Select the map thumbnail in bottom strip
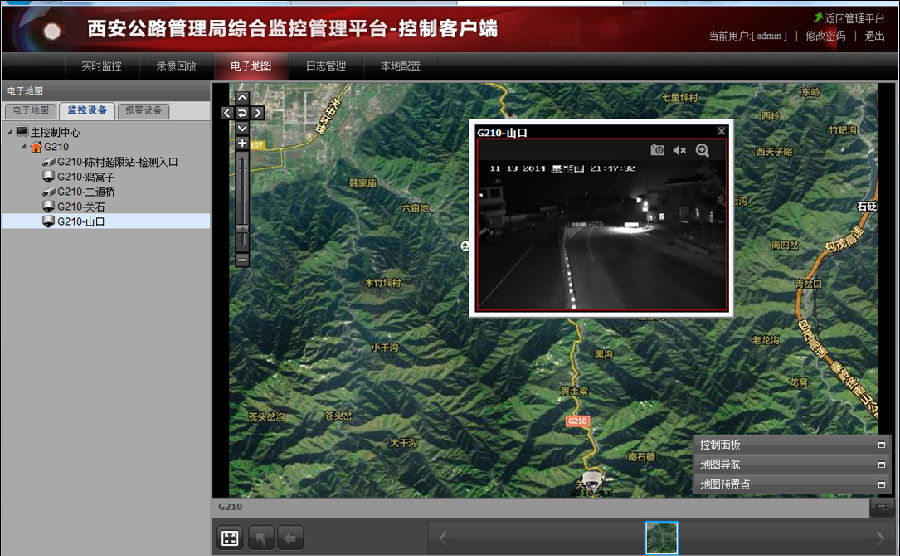The image size is (900, 556). tap(661, 538)
